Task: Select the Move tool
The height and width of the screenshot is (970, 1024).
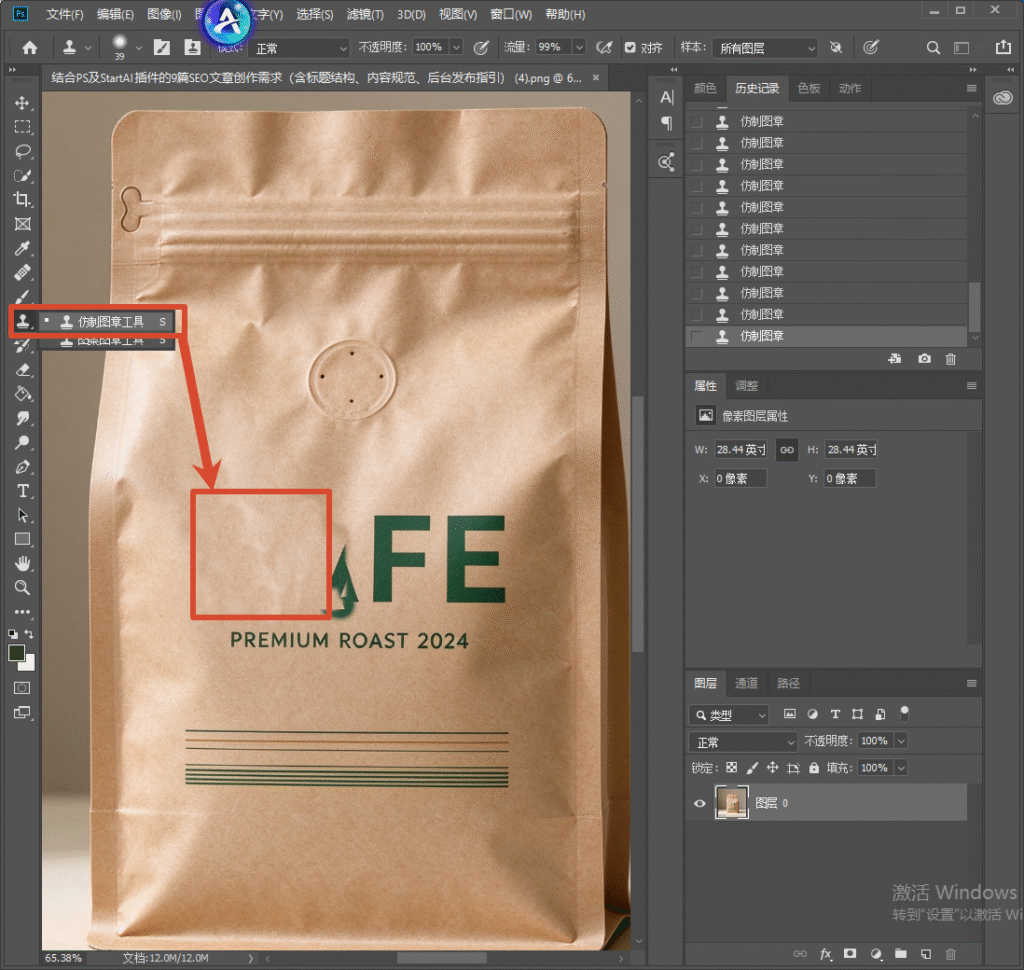Action: (x=22, y=103)
